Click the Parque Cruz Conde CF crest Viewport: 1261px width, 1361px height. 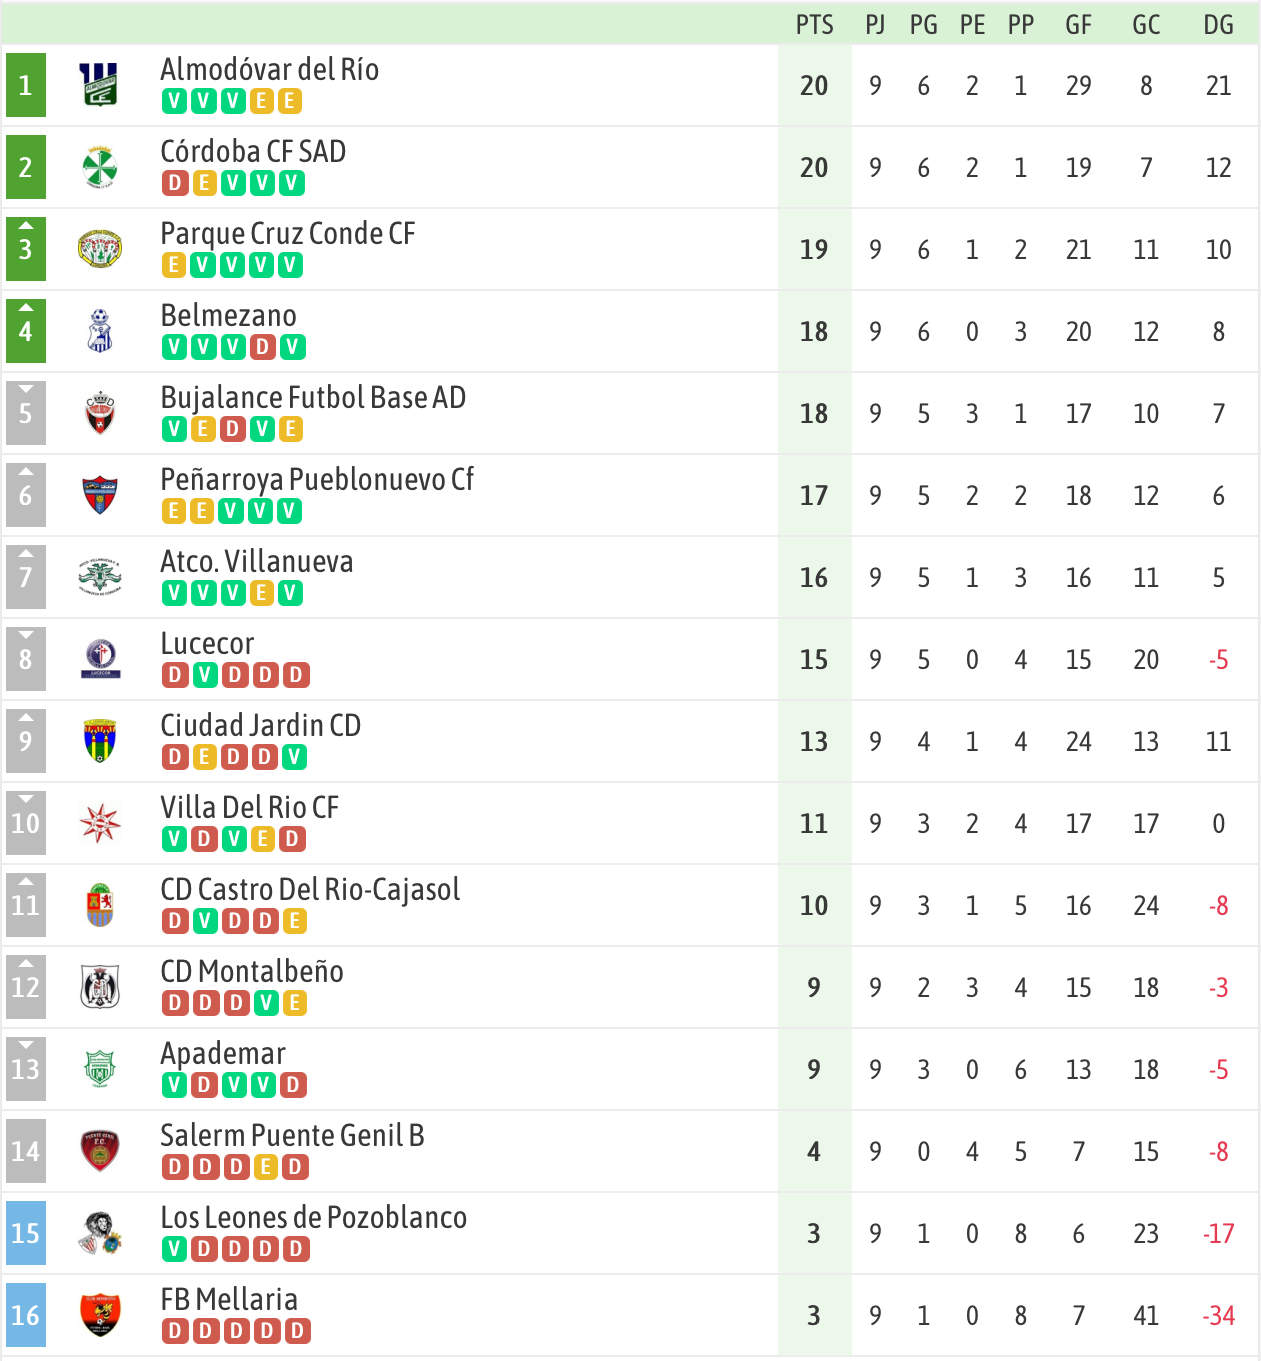coord(99,249)
